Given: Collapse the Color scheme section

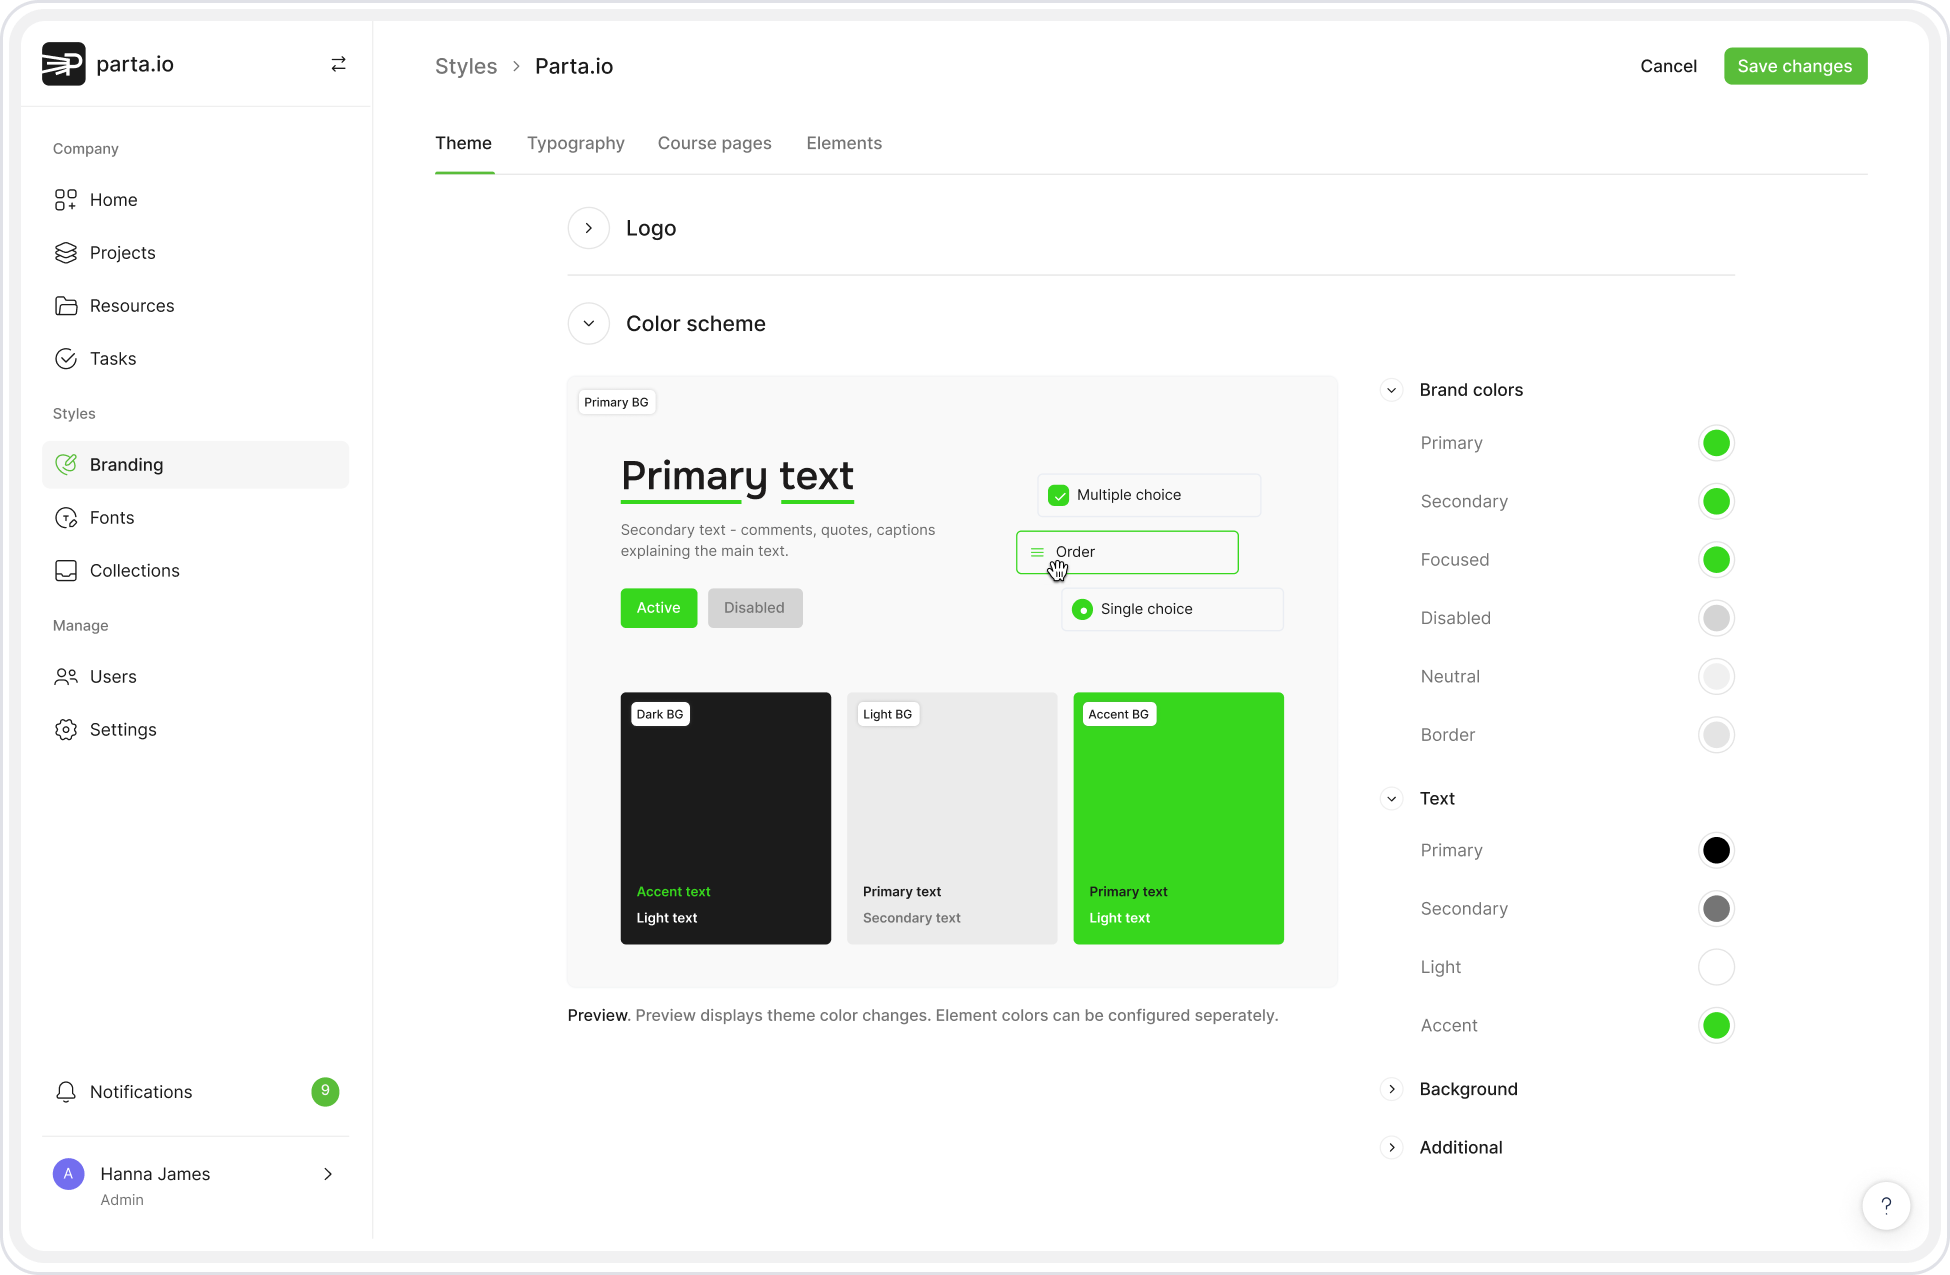Looking at the screenshot, I should [x=588, y=324].
